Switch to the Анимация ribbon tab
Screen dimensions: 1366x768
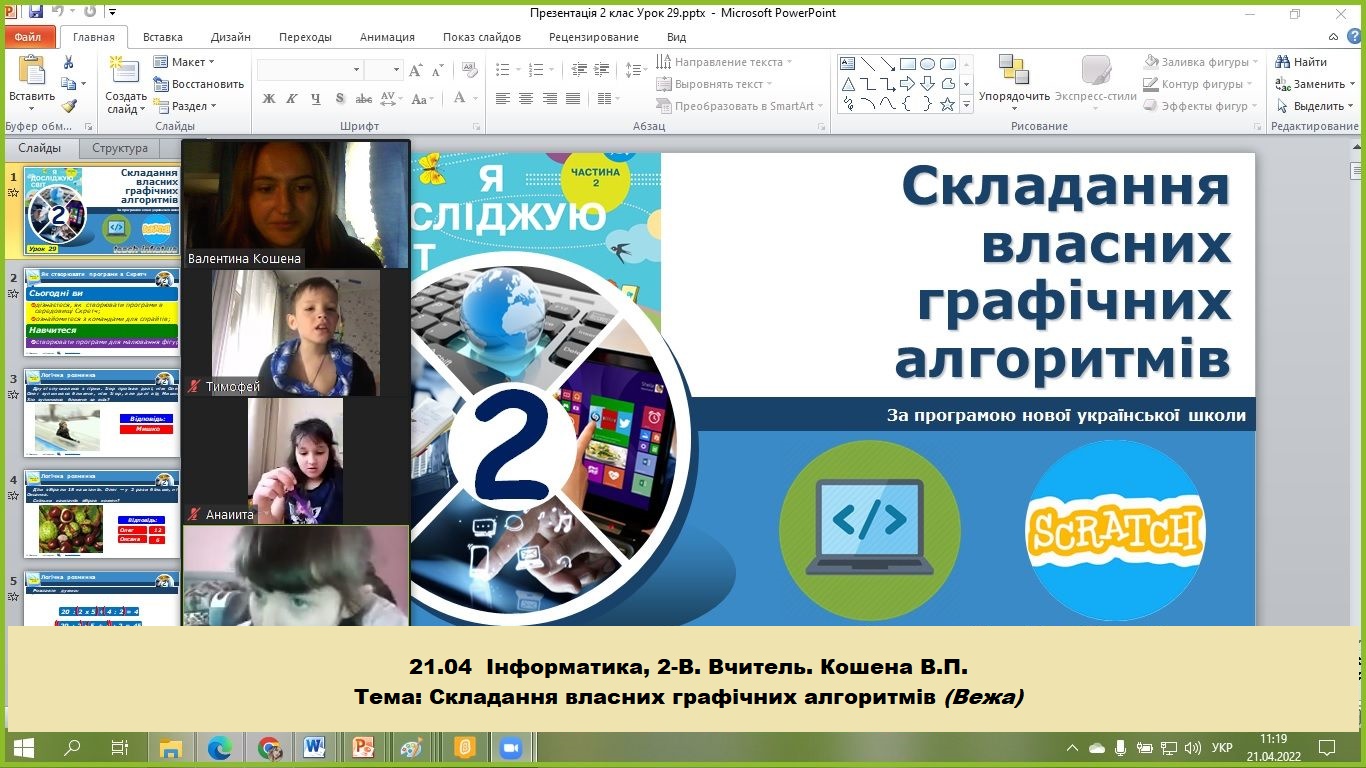point(386,37)
